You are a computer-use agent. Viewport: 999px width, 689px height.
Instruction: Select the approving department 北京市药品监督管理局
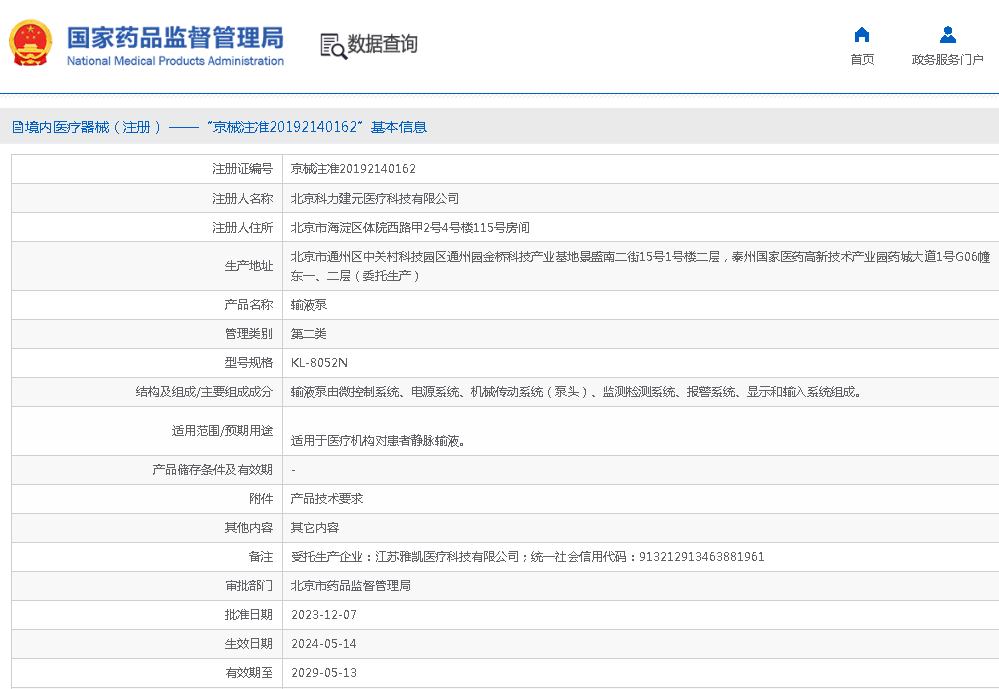(x=350, y=585)
